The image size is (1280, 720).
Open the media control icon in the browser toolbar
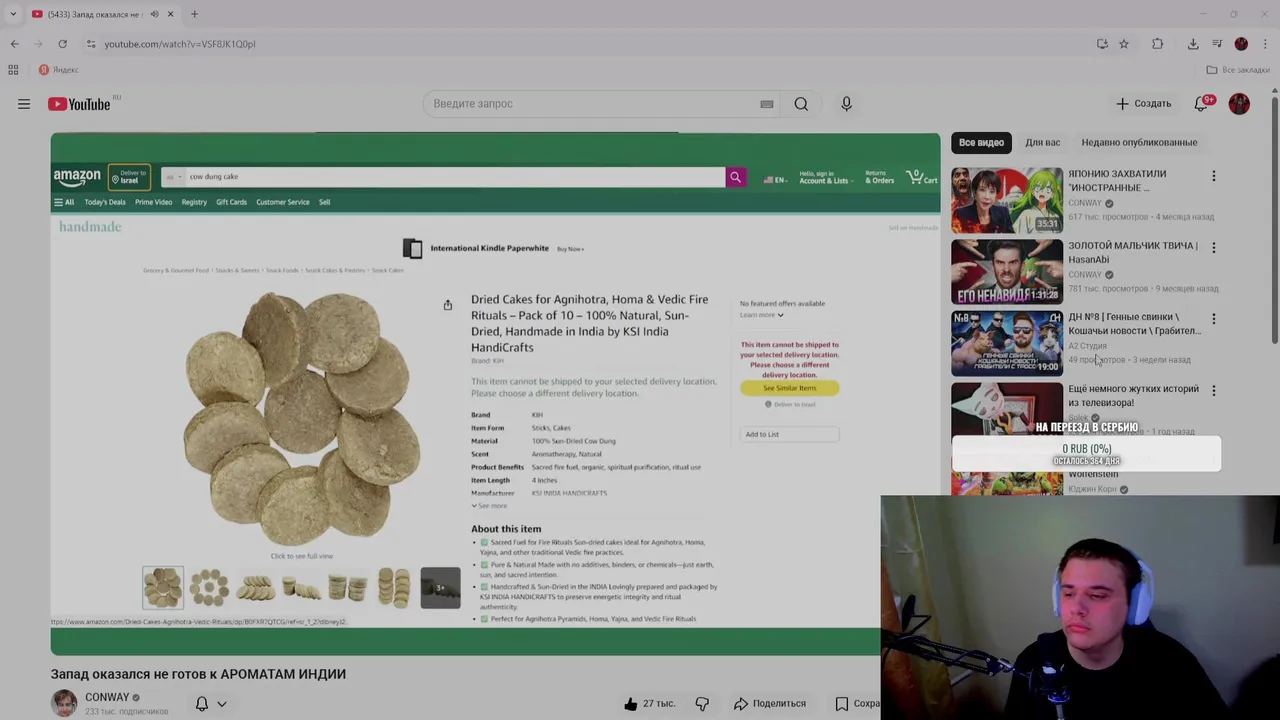tap(1217, 44)
